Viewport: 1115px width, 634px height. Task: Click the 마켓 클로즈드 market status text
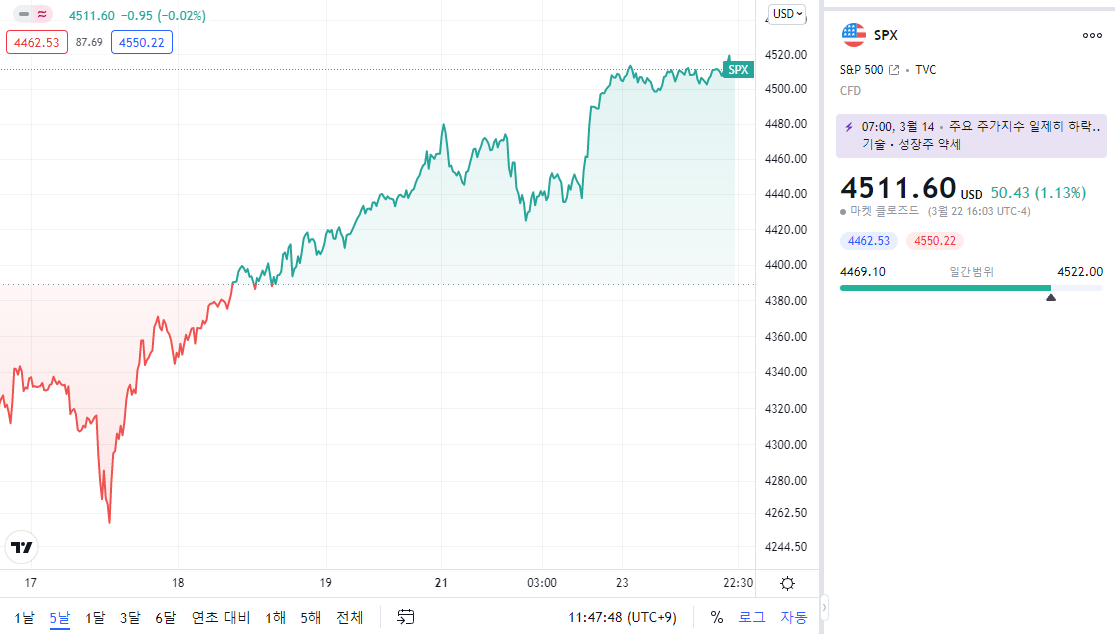click(x=885, y=211)
